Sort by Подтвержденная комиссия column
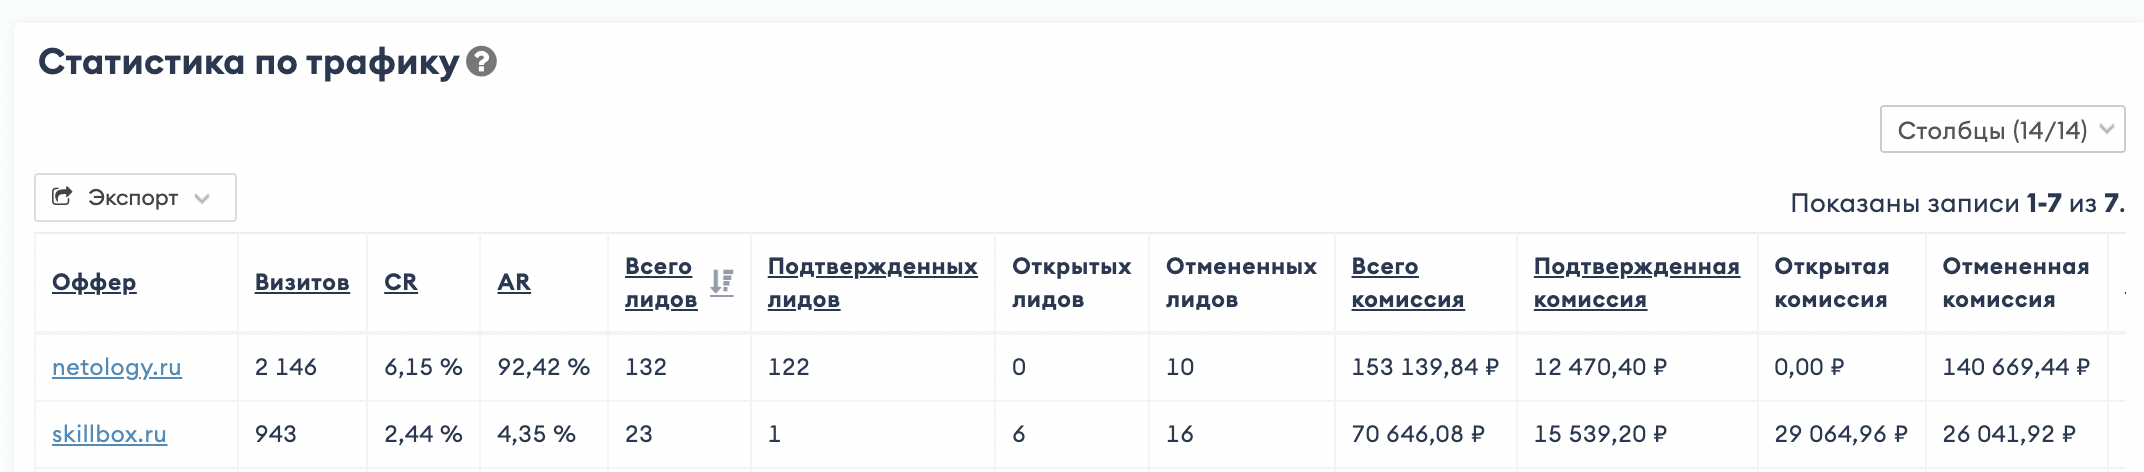 pyautogui.click(x=1636, y=283)
